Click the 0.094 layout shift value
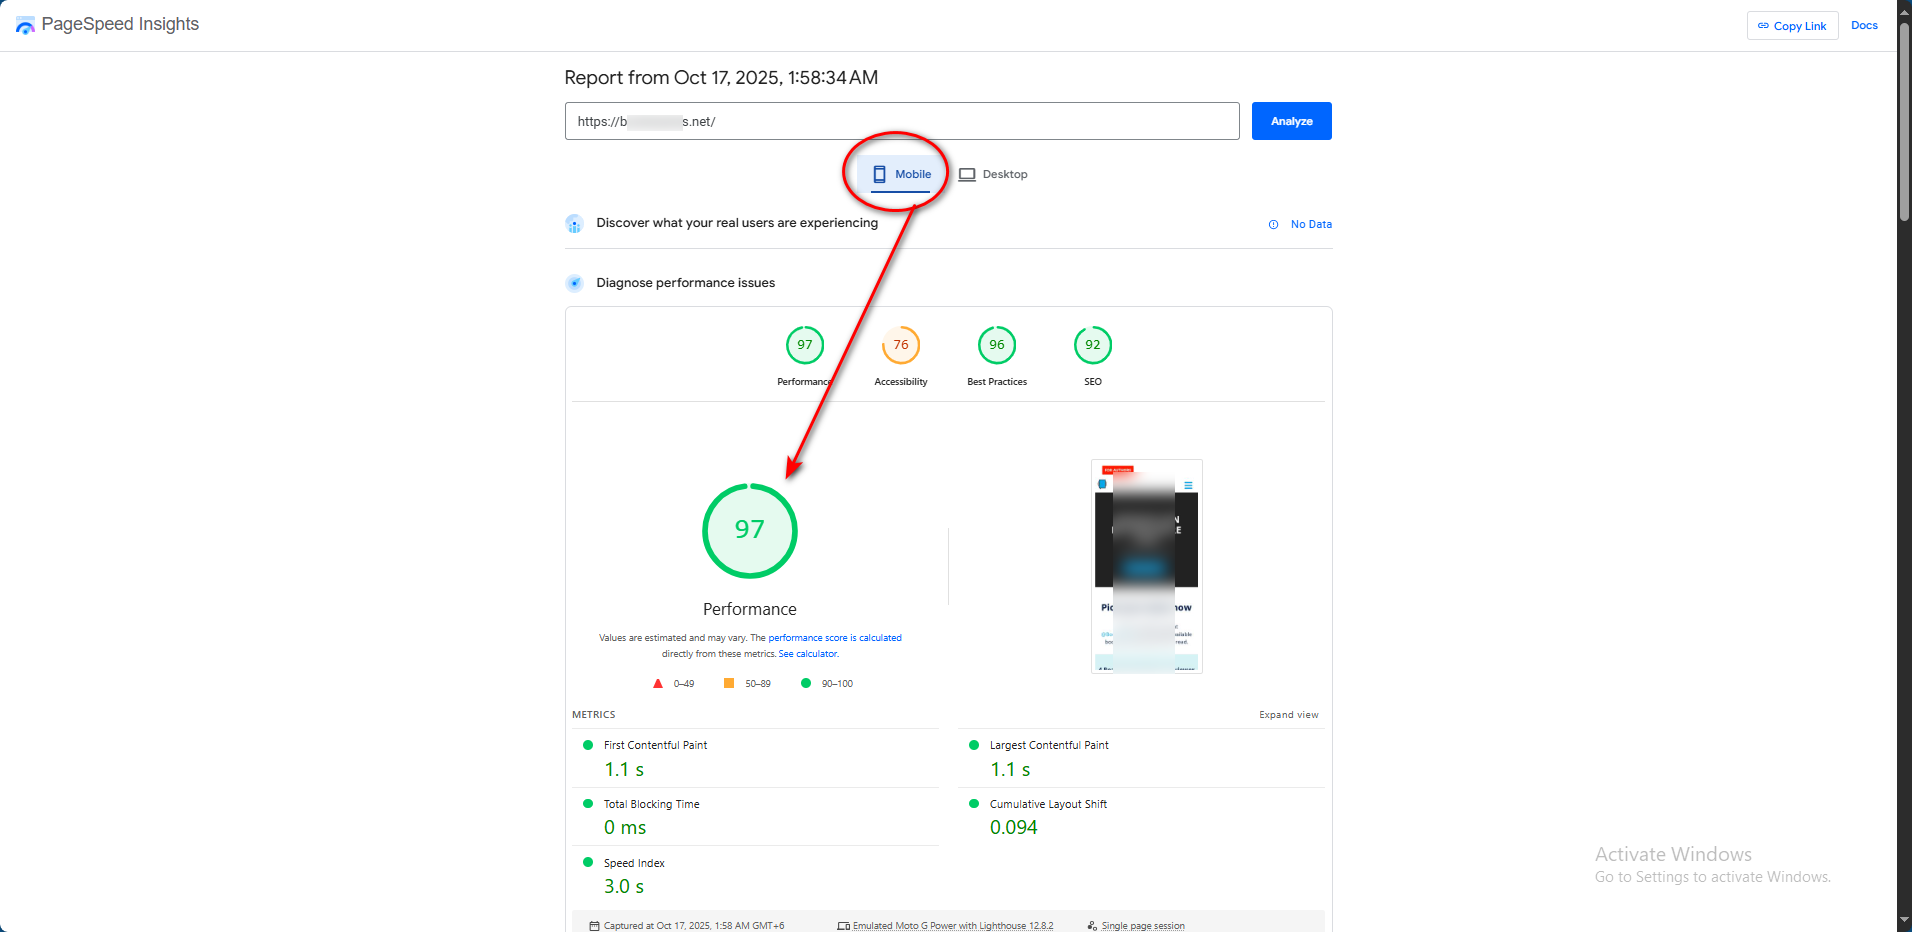Screen dimensions: 1912x932 pos(1013,828)
